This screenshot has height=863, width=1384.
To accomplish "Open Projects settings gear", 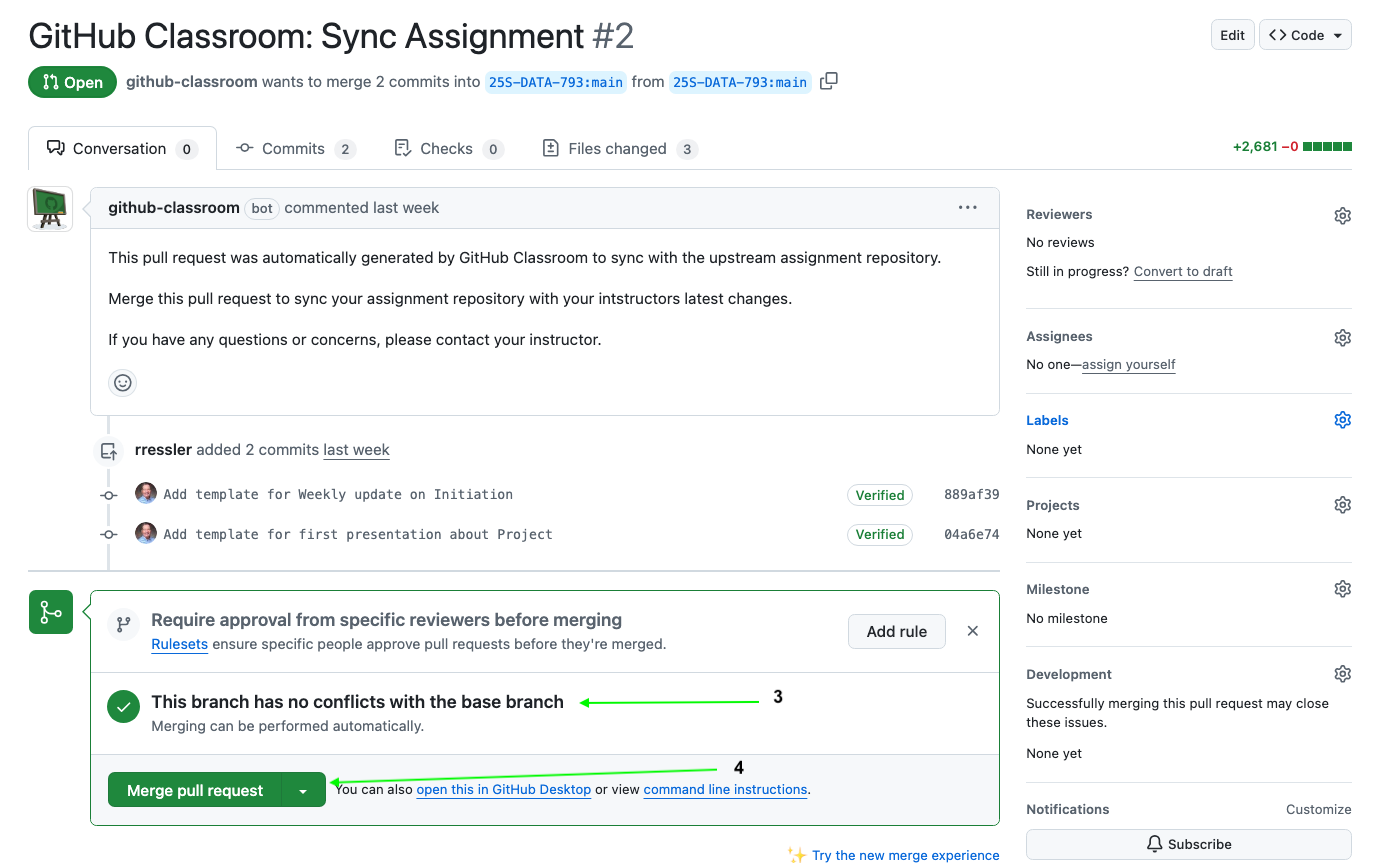I will 1343,505.
